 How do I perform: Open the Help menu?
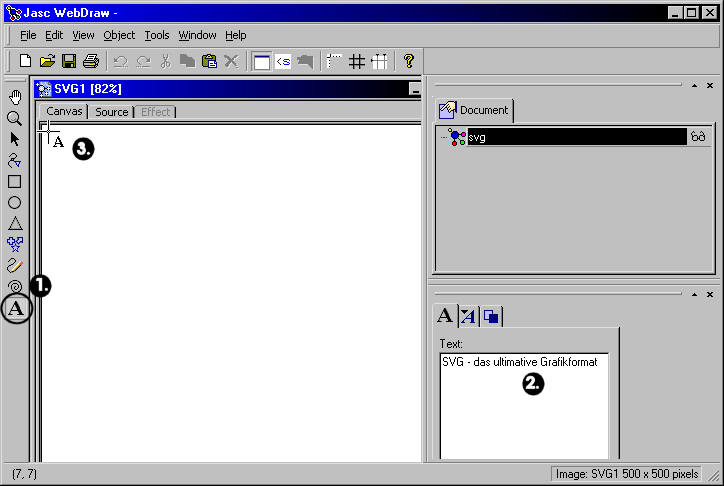coord(235,35)
